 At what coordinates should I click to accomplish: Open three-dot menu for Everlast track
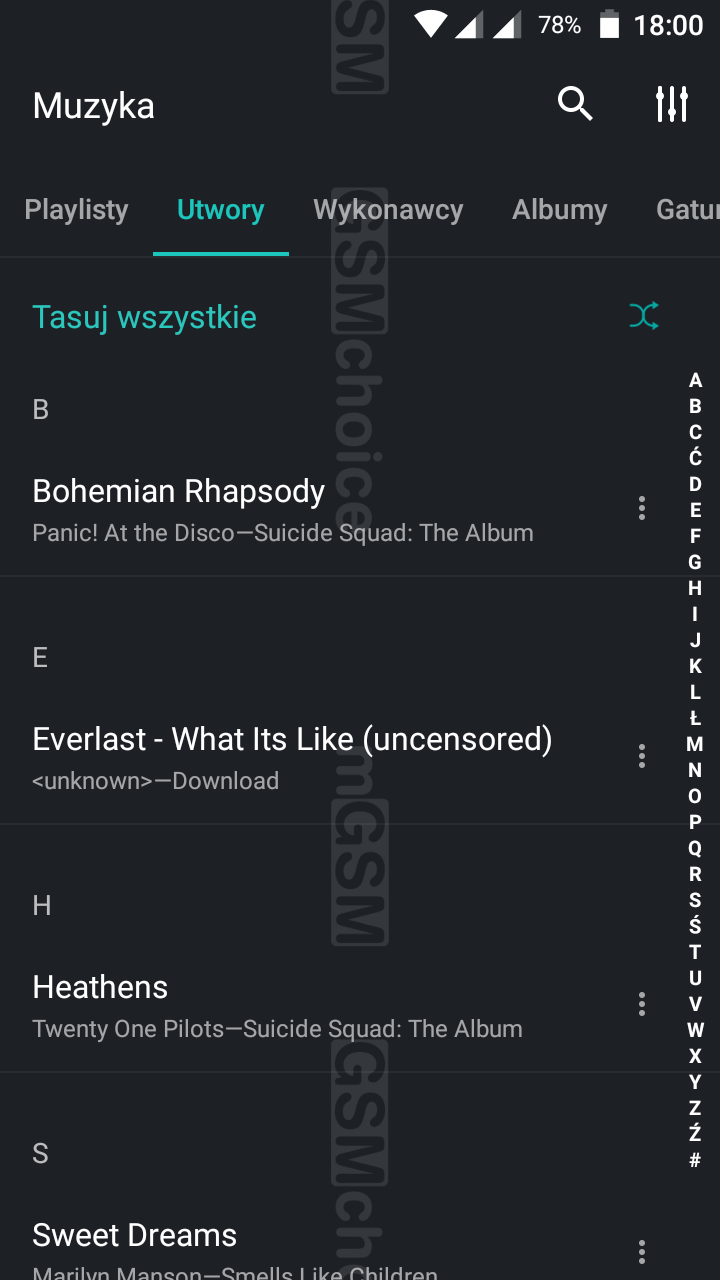(x=642, y=756)
